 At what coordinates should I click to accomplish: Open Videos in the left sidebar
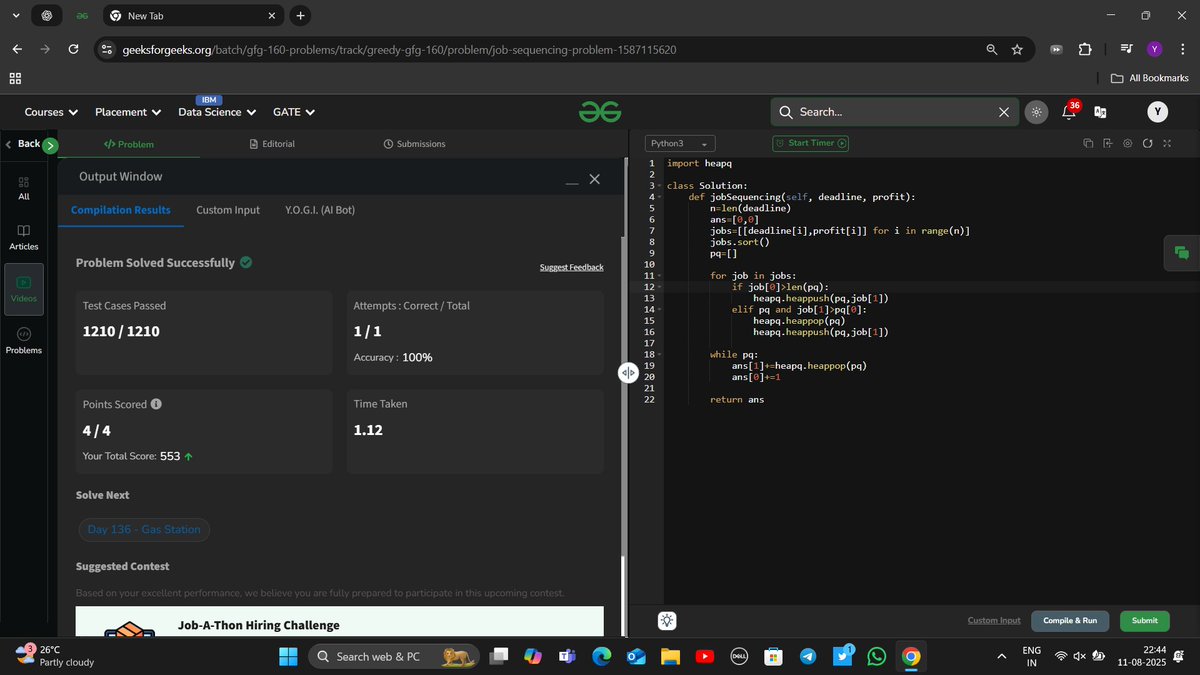click(x=24, y=290)
